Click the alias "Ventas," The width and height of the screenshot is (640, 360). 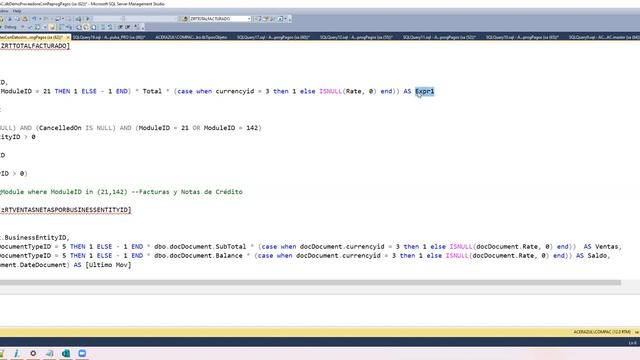(608, 247)
